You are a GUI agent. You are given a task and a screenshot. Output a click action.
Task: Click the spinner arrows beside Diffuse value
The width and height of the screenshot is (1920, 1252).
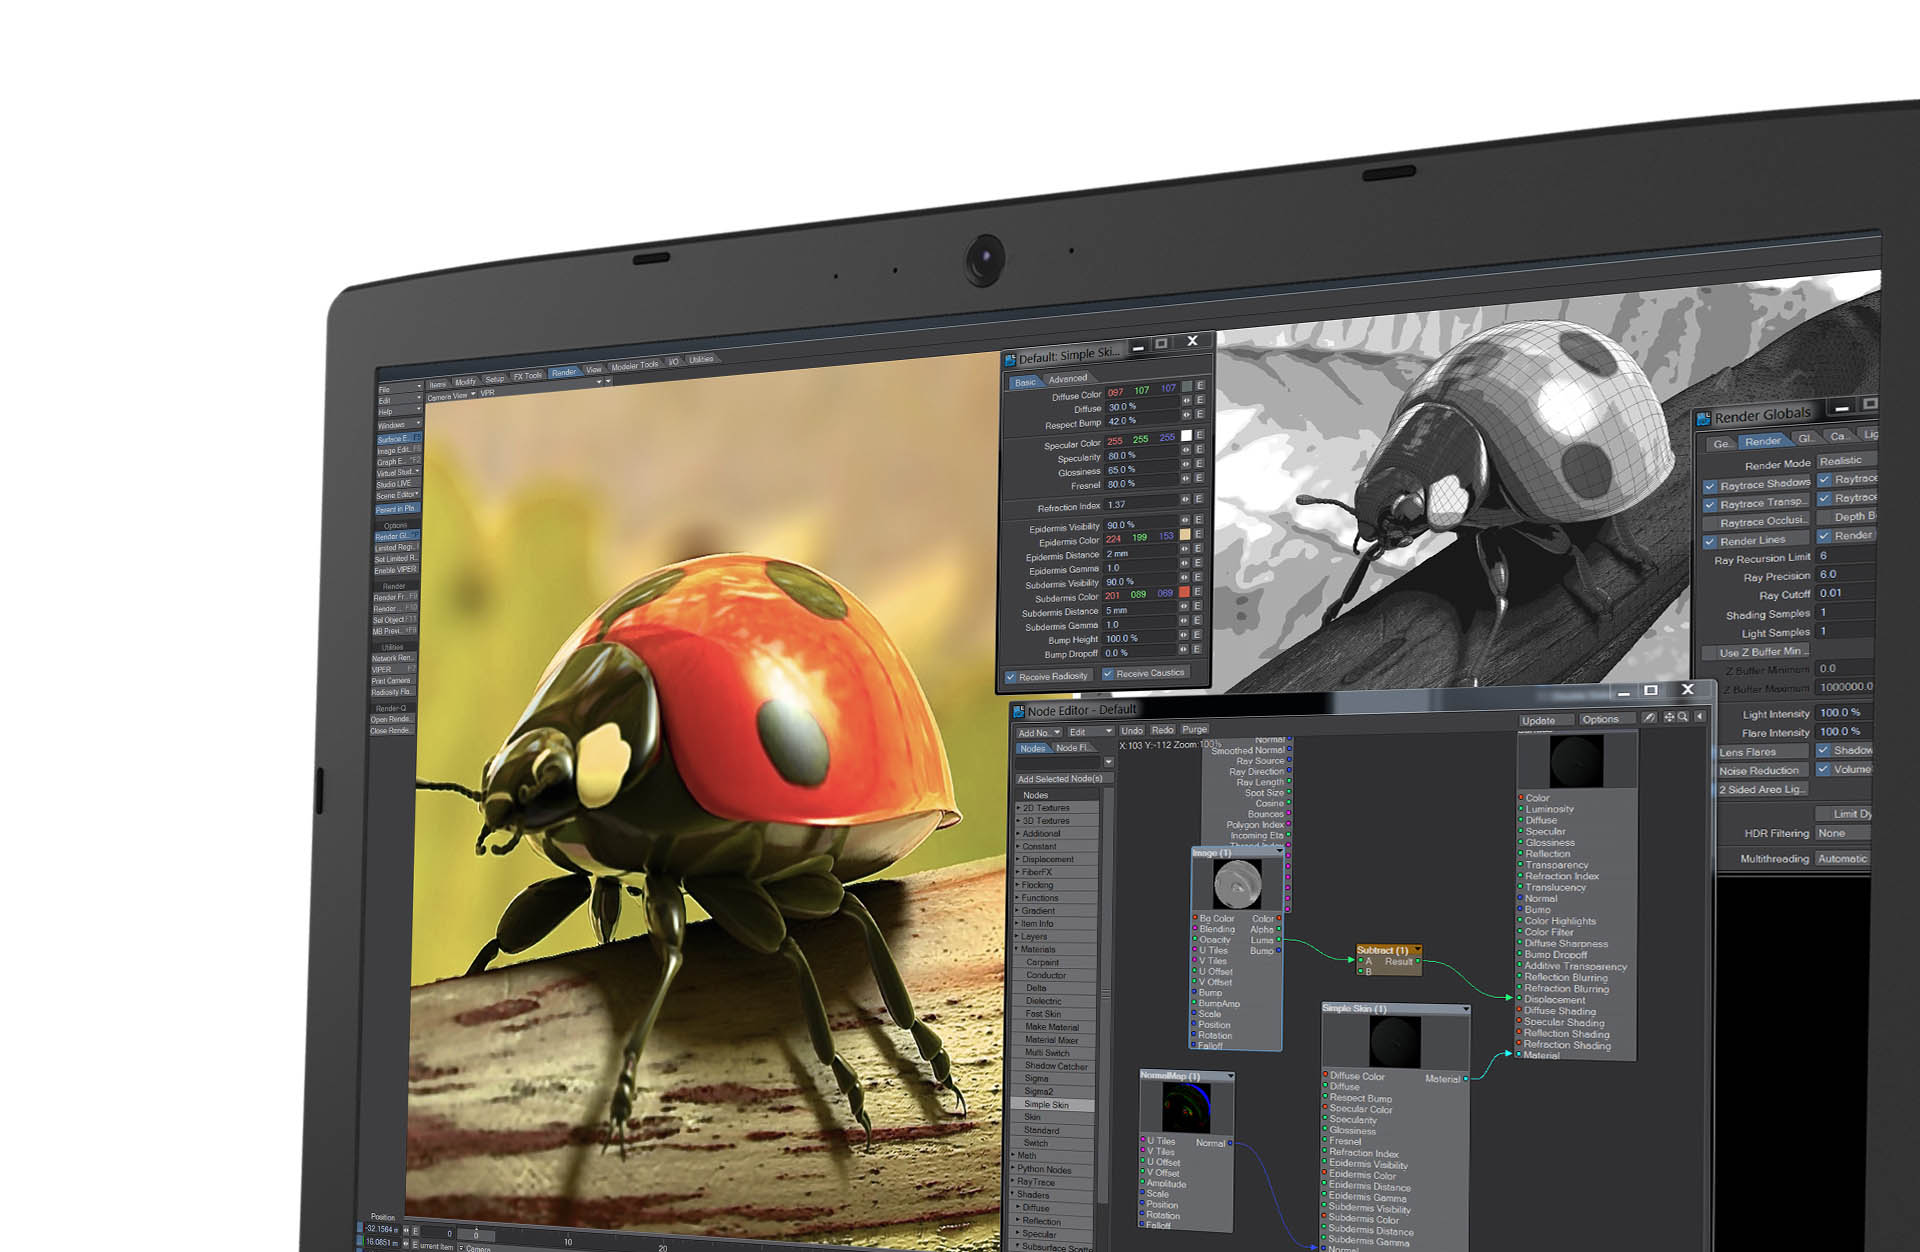tap(1187, 400)
